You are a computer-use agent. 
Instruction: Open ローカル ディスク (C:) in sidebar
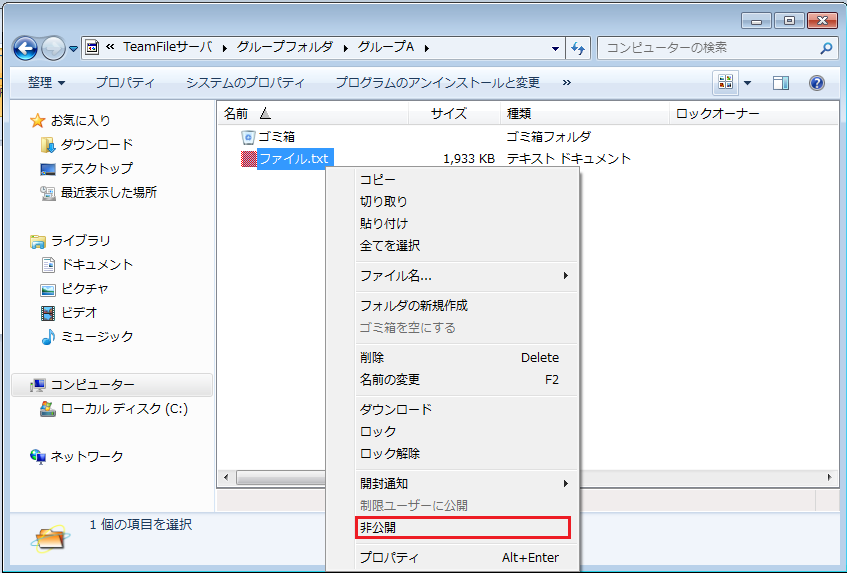point(124,408)
